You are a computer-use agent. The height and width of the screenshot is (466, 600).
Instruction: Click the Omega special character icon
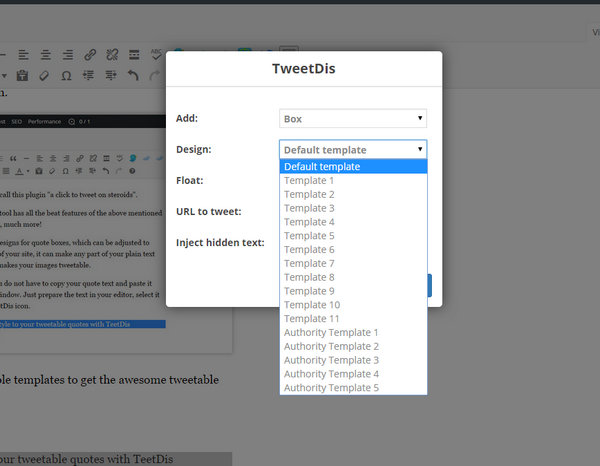coord(66,75)
